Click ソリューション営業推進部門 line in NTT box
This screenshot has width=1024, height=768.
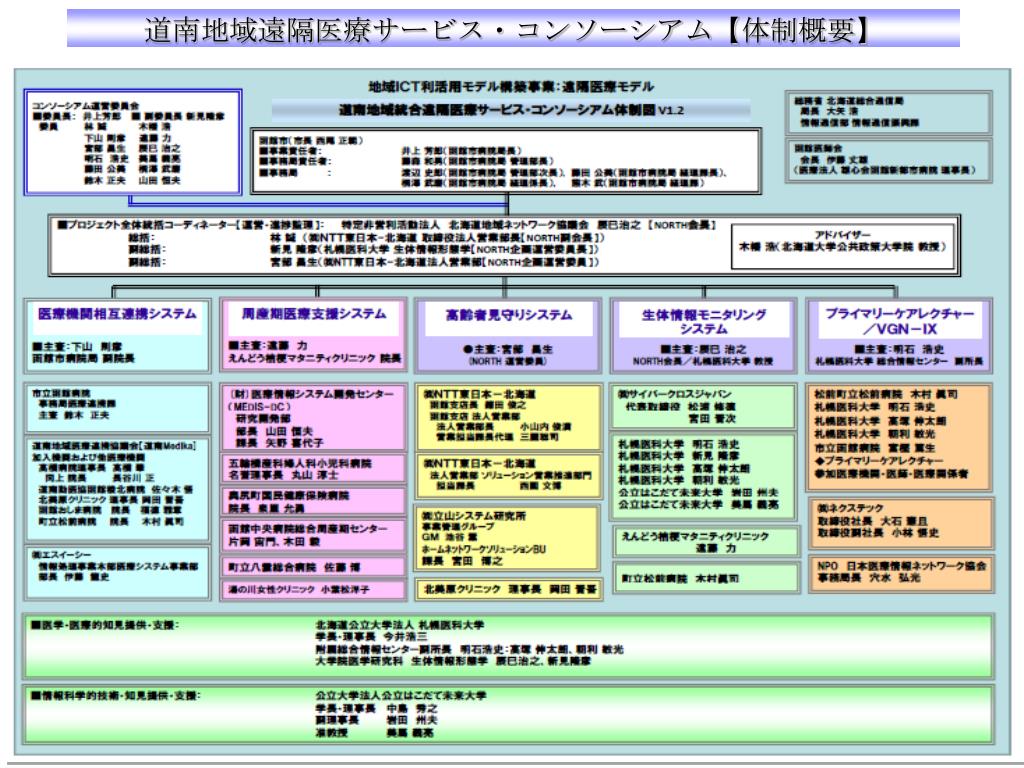click(x=510, y=475)
